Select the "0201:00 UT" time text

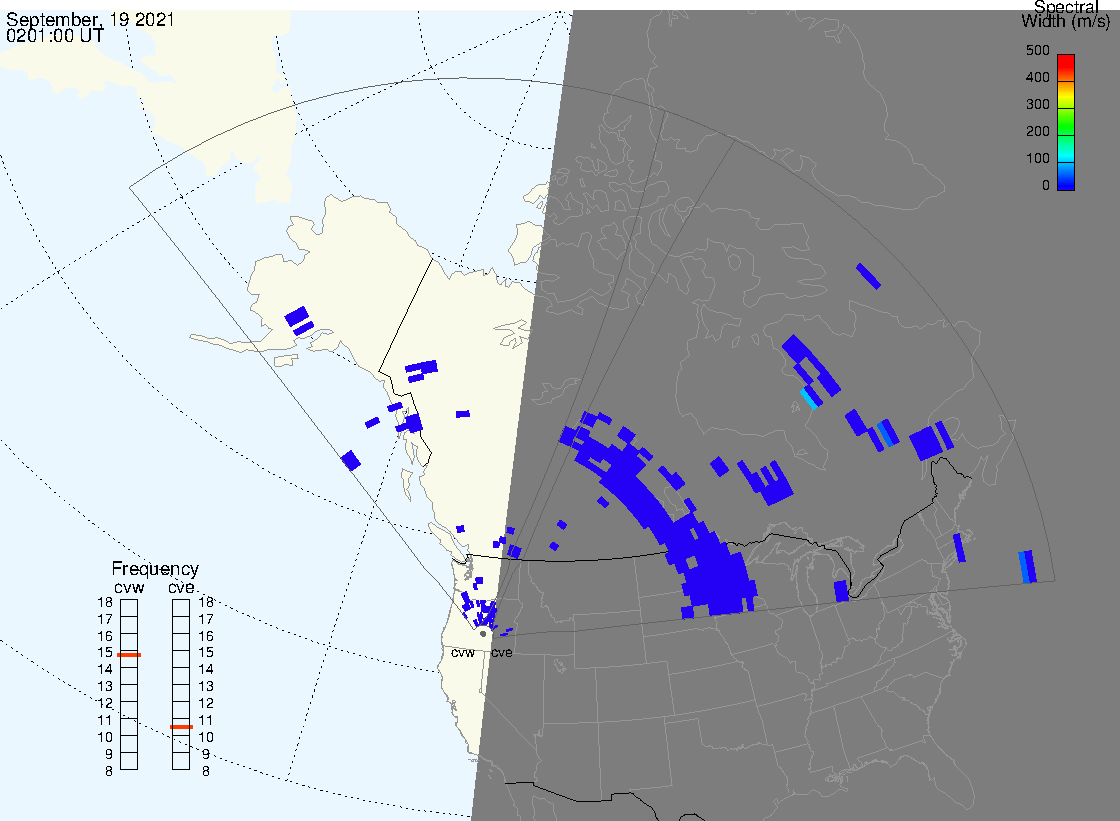tap(55, 35)
